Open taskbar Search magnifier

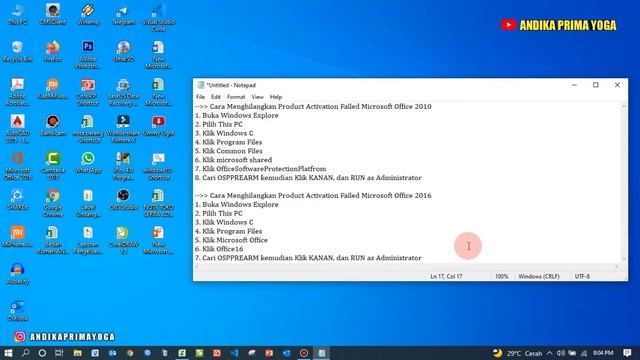(x=25, y=353)
